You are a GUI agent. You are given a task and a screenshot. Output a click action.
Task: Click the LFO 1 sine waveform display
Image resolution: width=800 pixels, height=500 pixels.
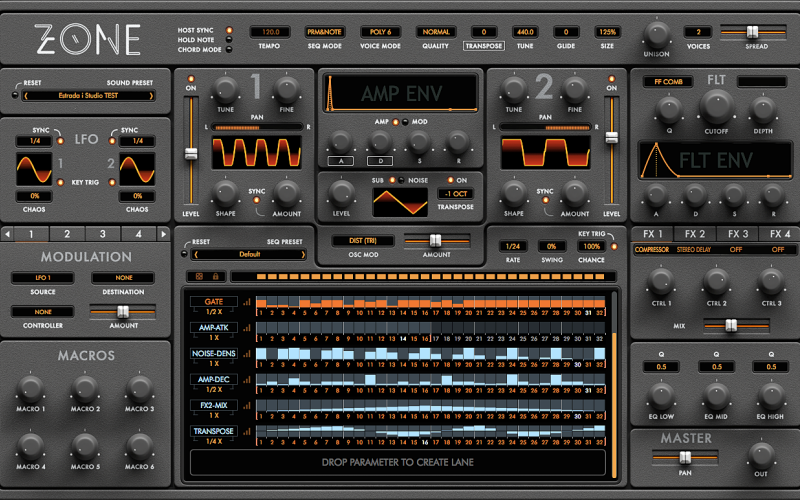coord(34,169)
